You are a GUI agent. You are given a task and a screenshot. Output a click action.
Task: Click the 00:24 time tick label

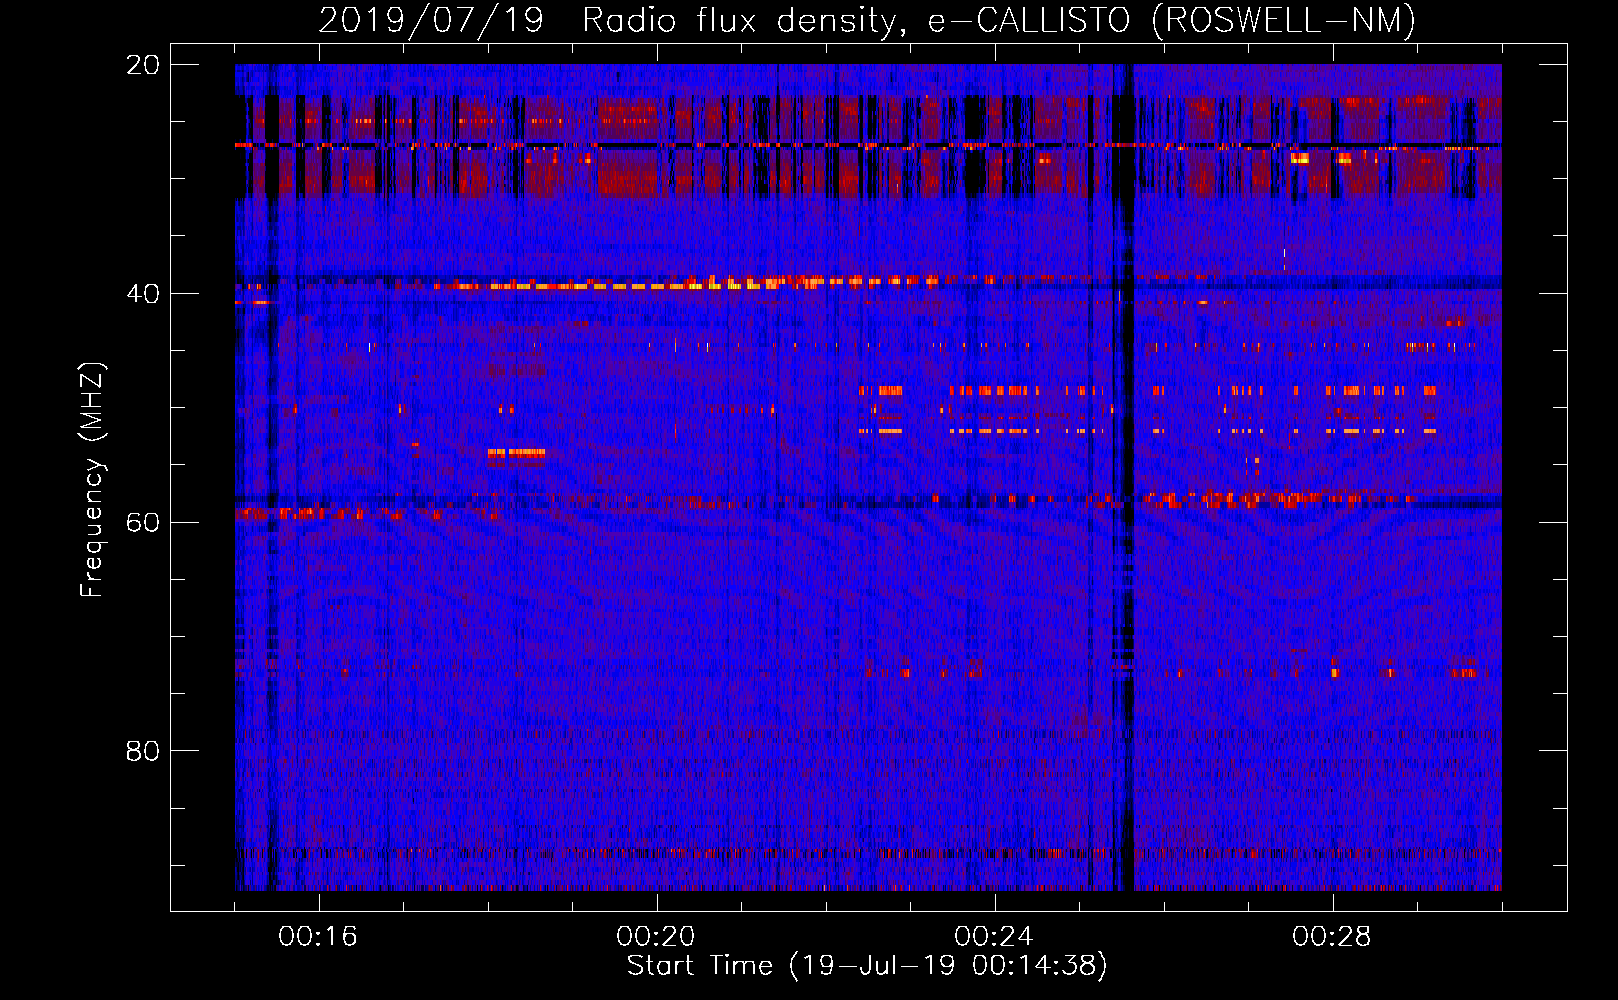click(x=994, y=937)
